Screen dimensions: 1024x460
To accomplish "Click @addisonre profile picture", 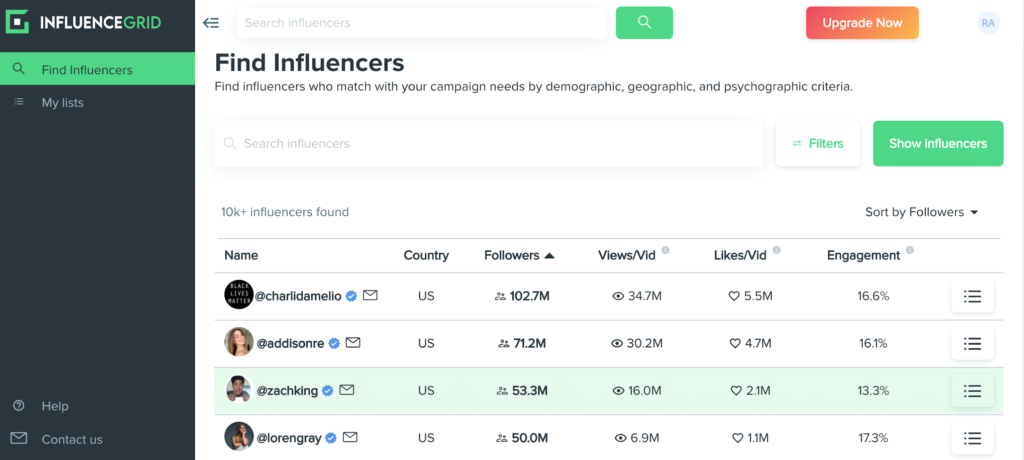I will tap(238, 342).
